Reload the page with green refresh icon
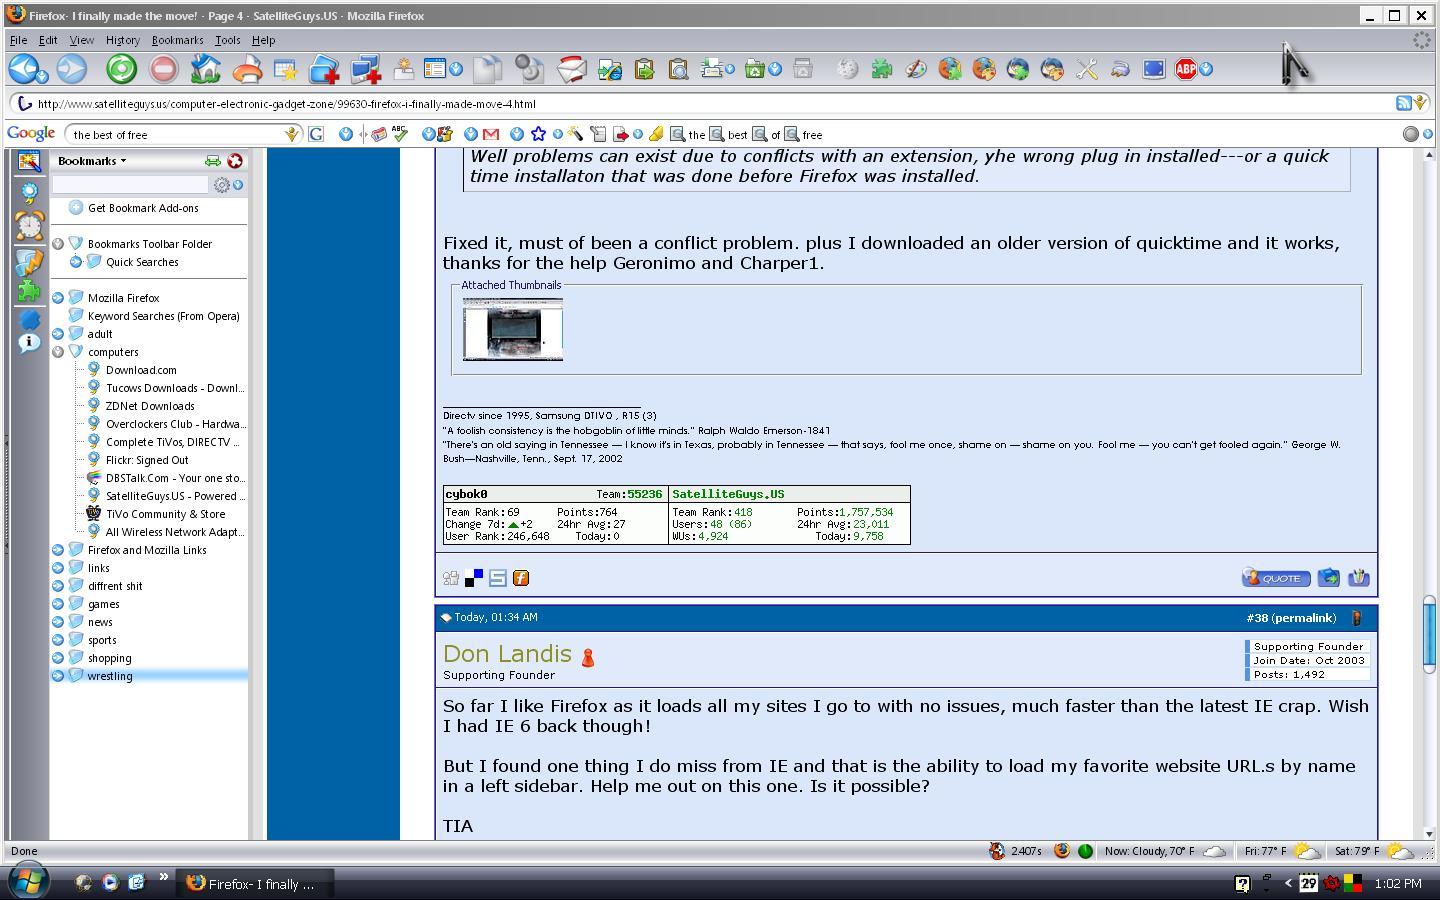Screen dimensions: 1440x900 121,69
